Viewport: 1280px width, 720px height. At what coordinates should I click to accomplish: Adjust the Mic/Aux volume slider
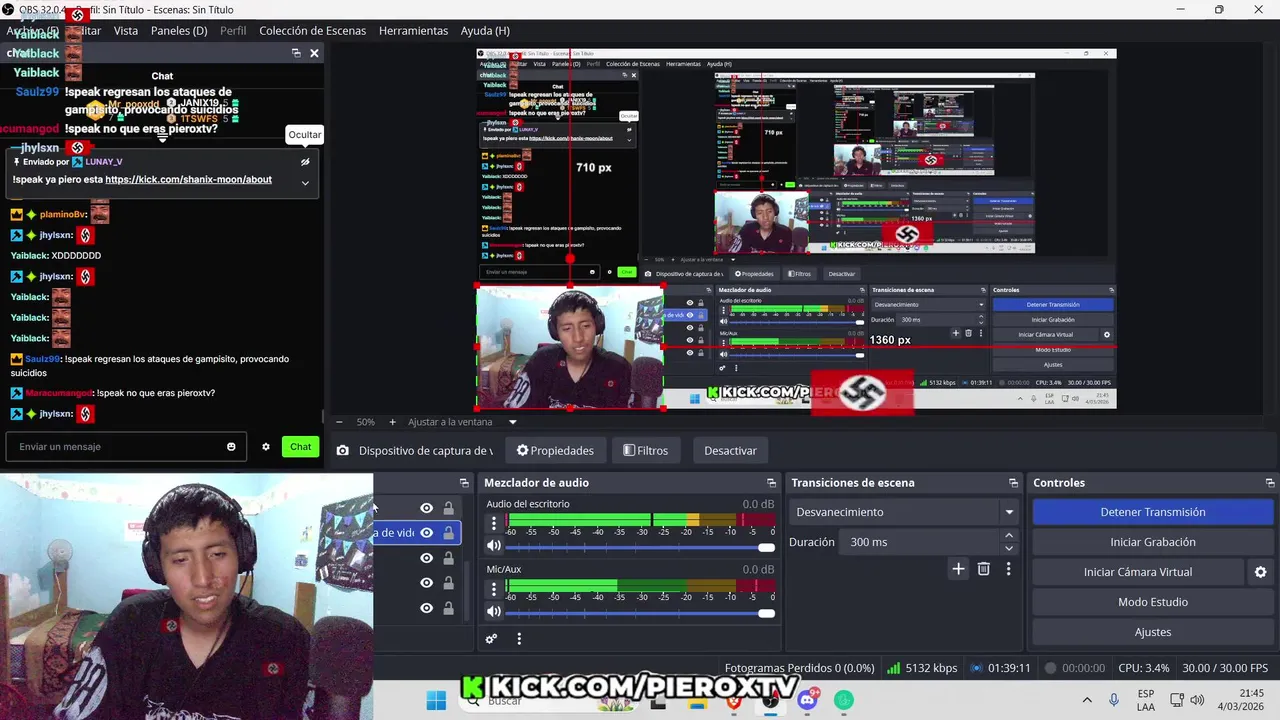(640, 613)
